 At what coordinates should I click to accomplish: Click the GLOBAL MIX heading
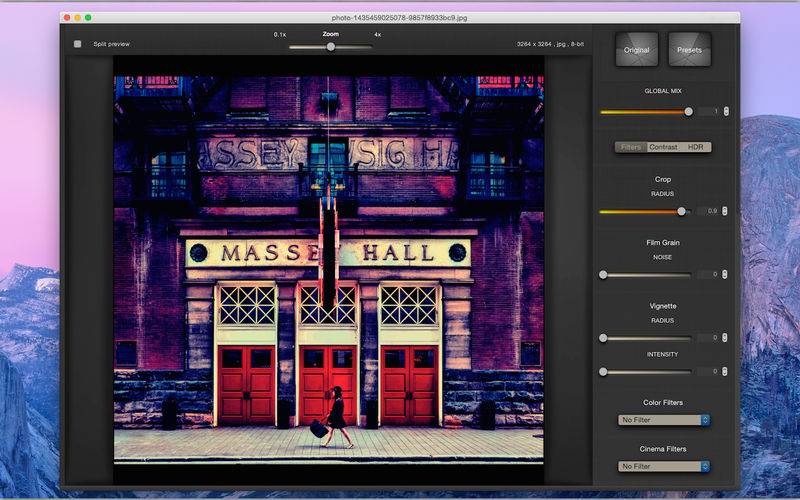[663, 91]
